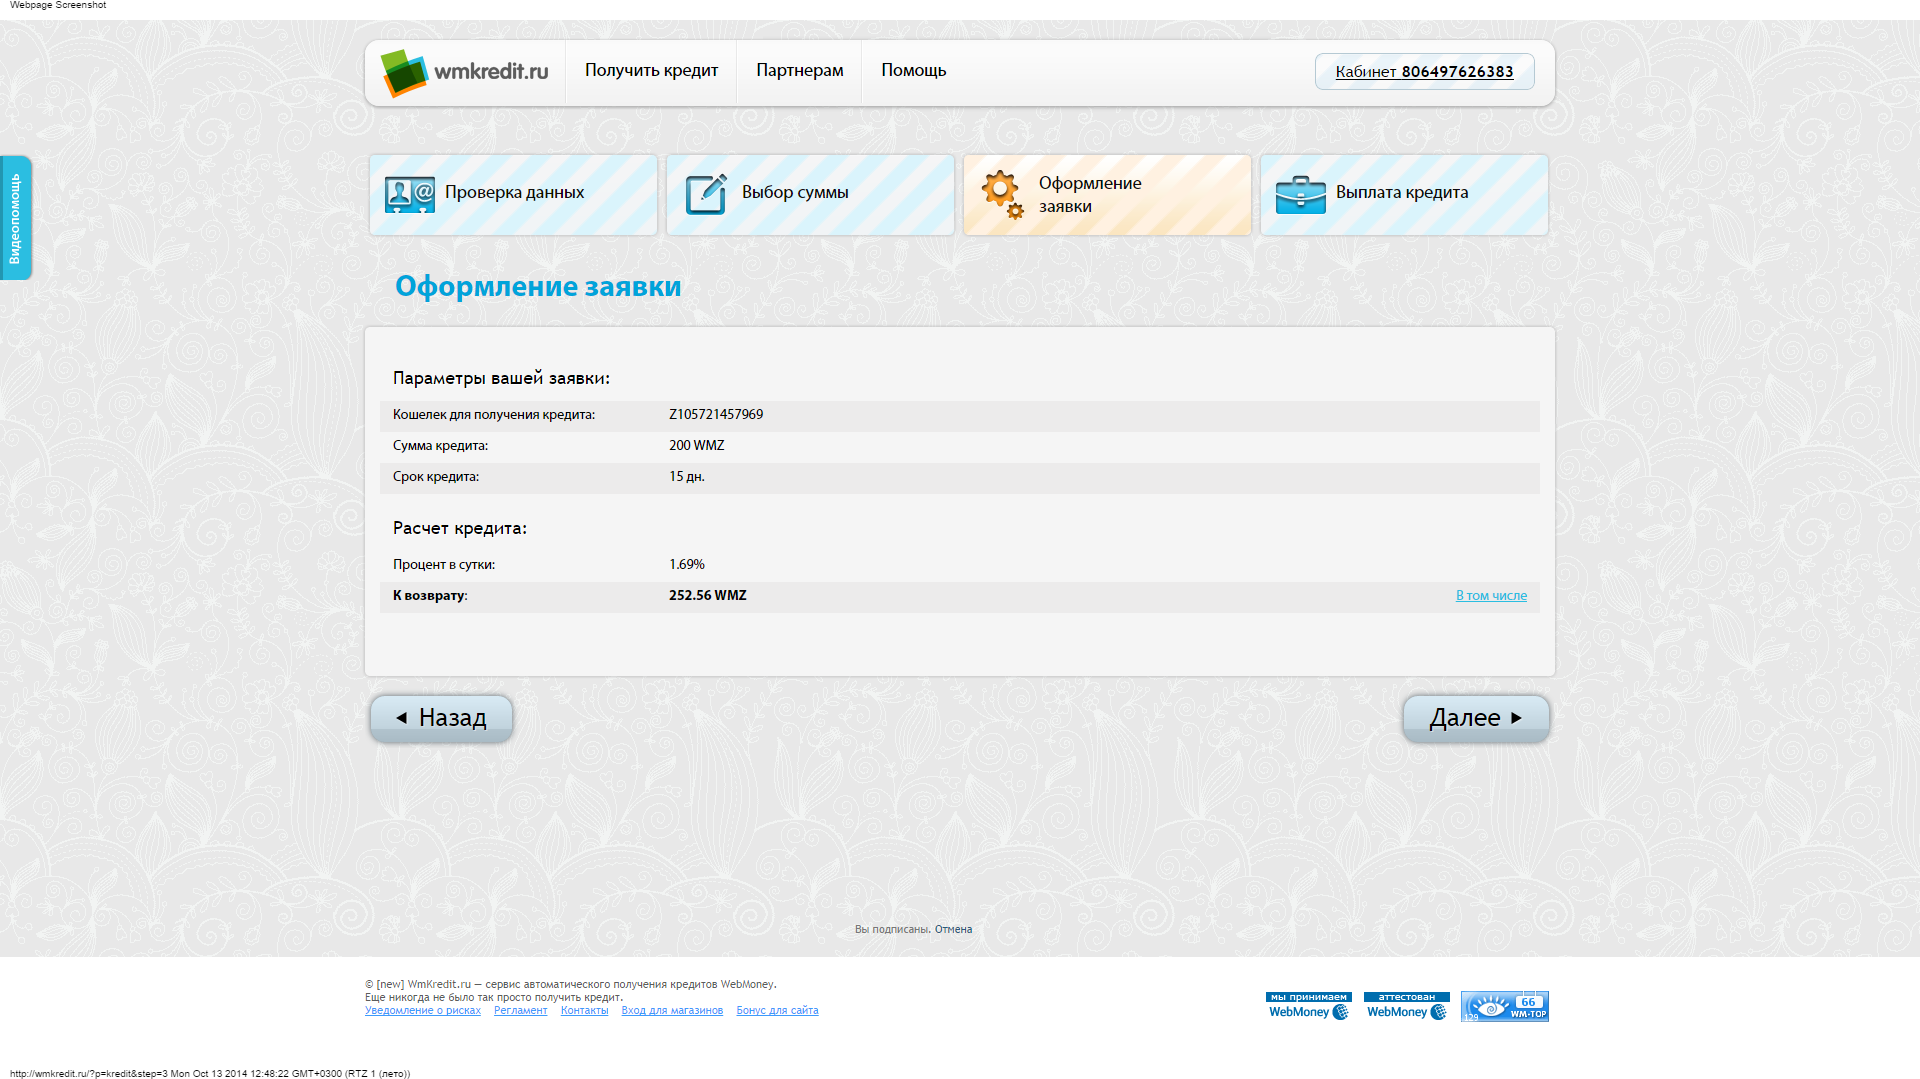Screen dimensions: 1920x1079
Task: Select the 15 дн. term value
Action: (x=687, y=477)
